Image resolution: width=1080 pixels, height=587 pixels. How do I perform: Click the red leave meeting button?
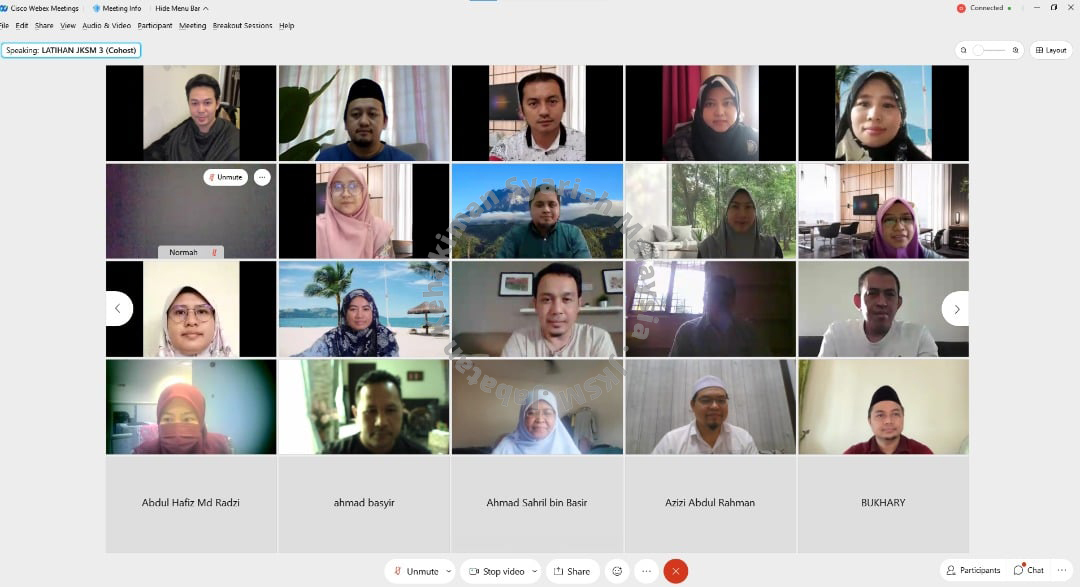pos(676,571)
